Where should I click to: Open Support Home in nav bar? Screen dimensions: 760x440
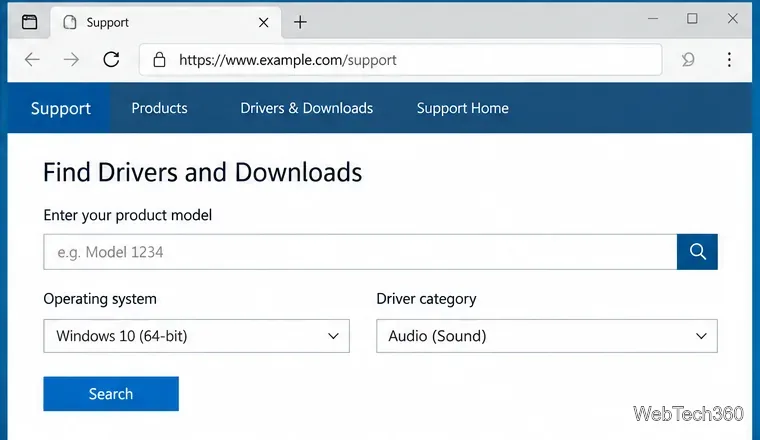pos(463,108)
